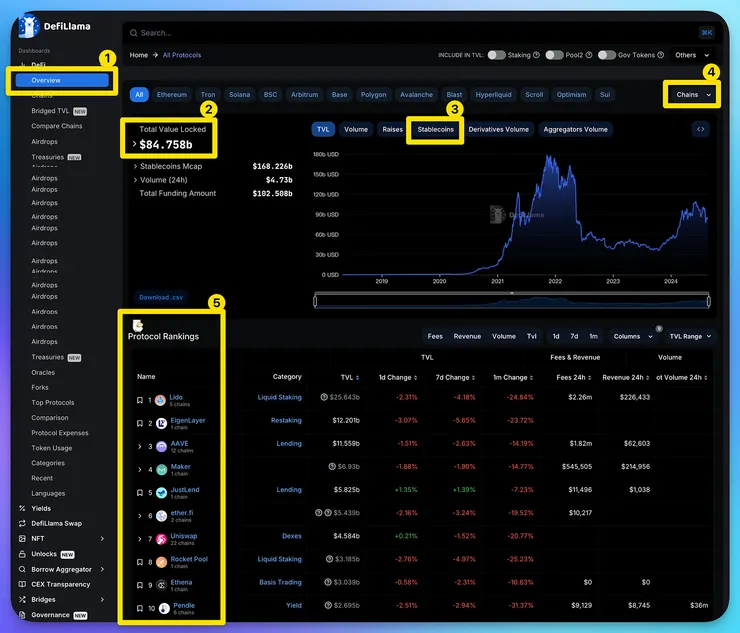
Task: Expand the Uniswap protocol row
Action: (x=140, y=539)
